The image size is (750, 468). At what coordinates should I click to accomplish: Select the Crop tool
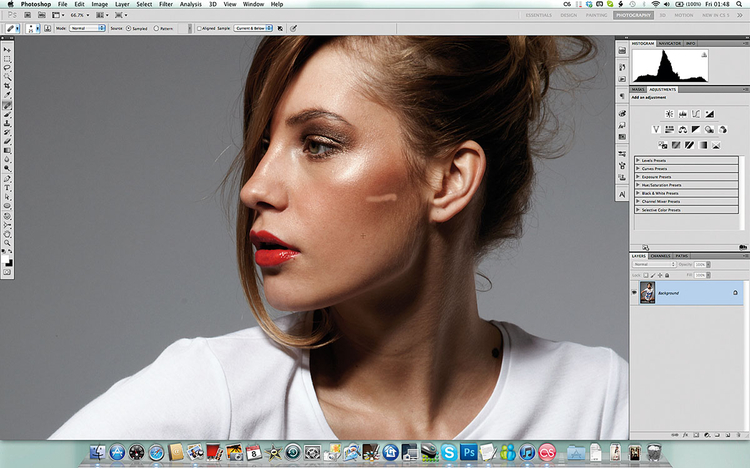click(x=7, y=86)
